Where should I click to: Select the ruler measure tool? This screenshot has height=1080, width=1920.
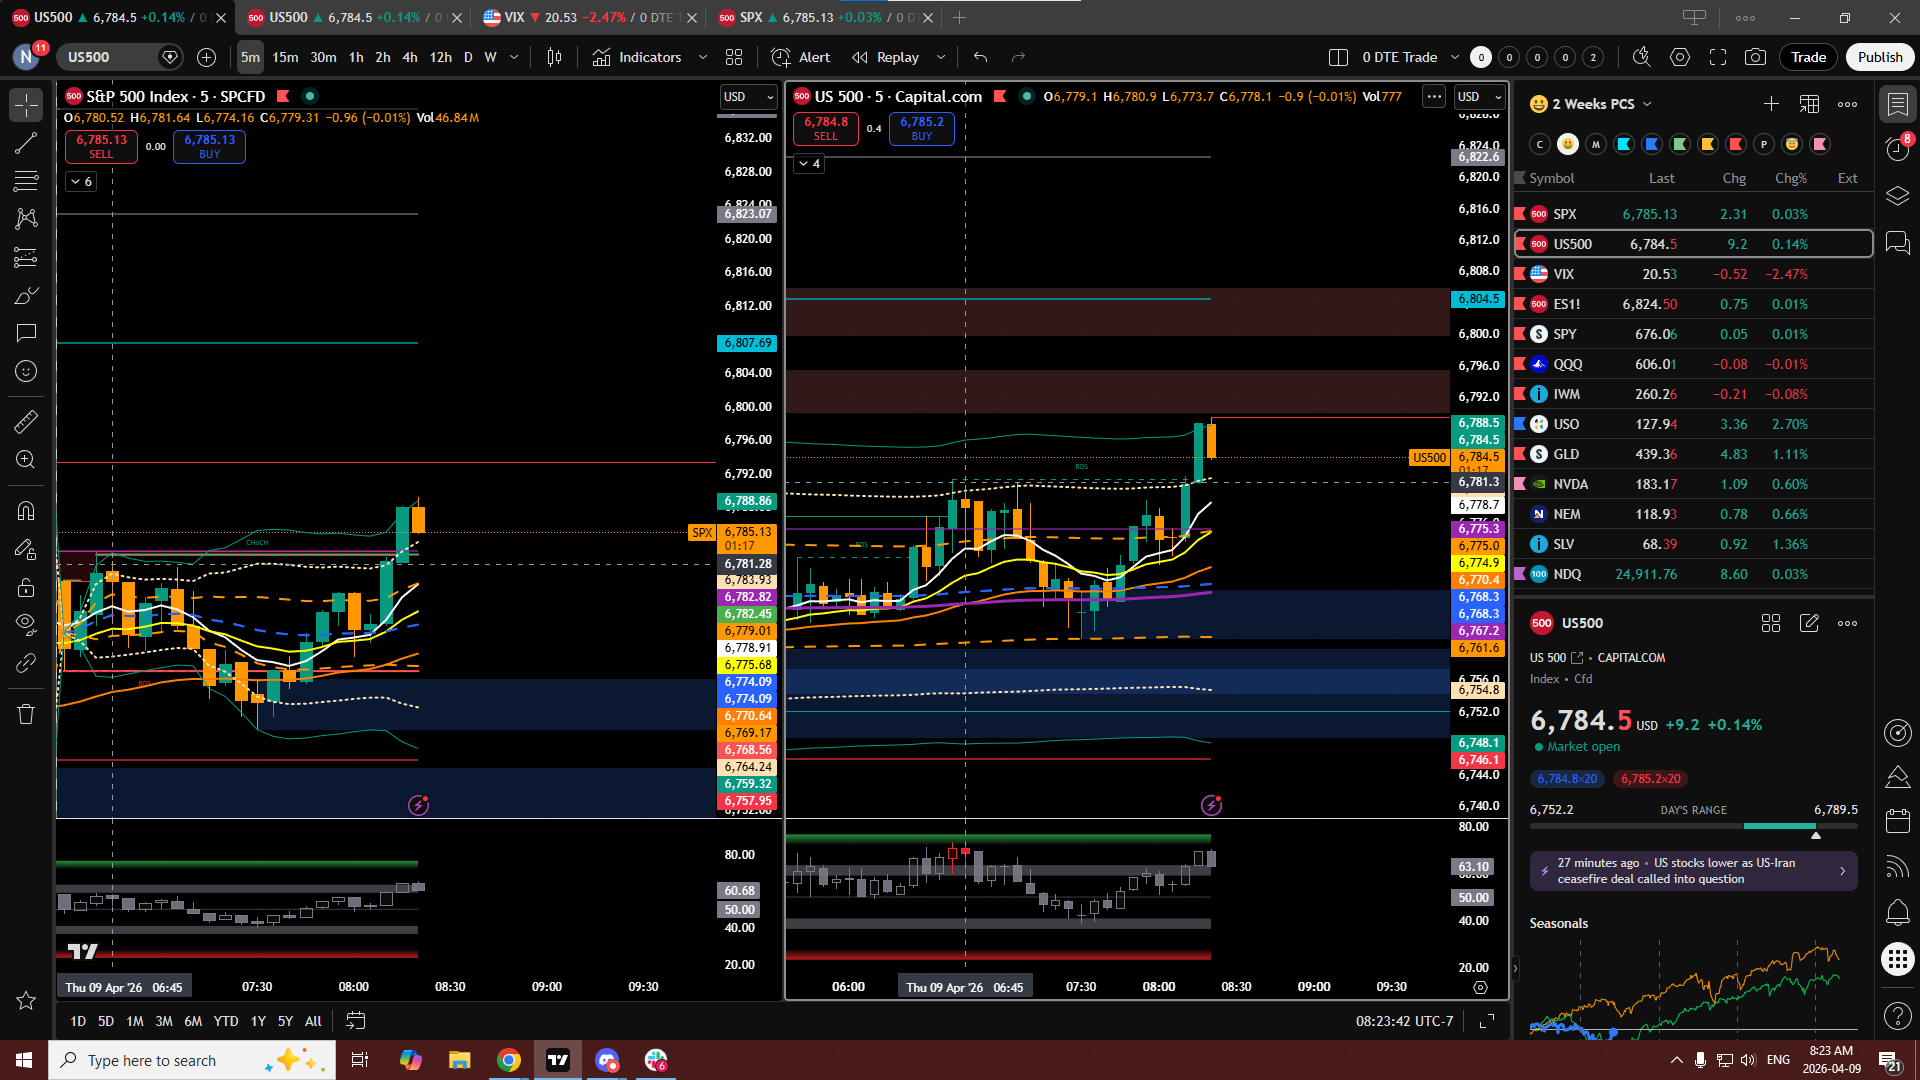click(26, 422)
